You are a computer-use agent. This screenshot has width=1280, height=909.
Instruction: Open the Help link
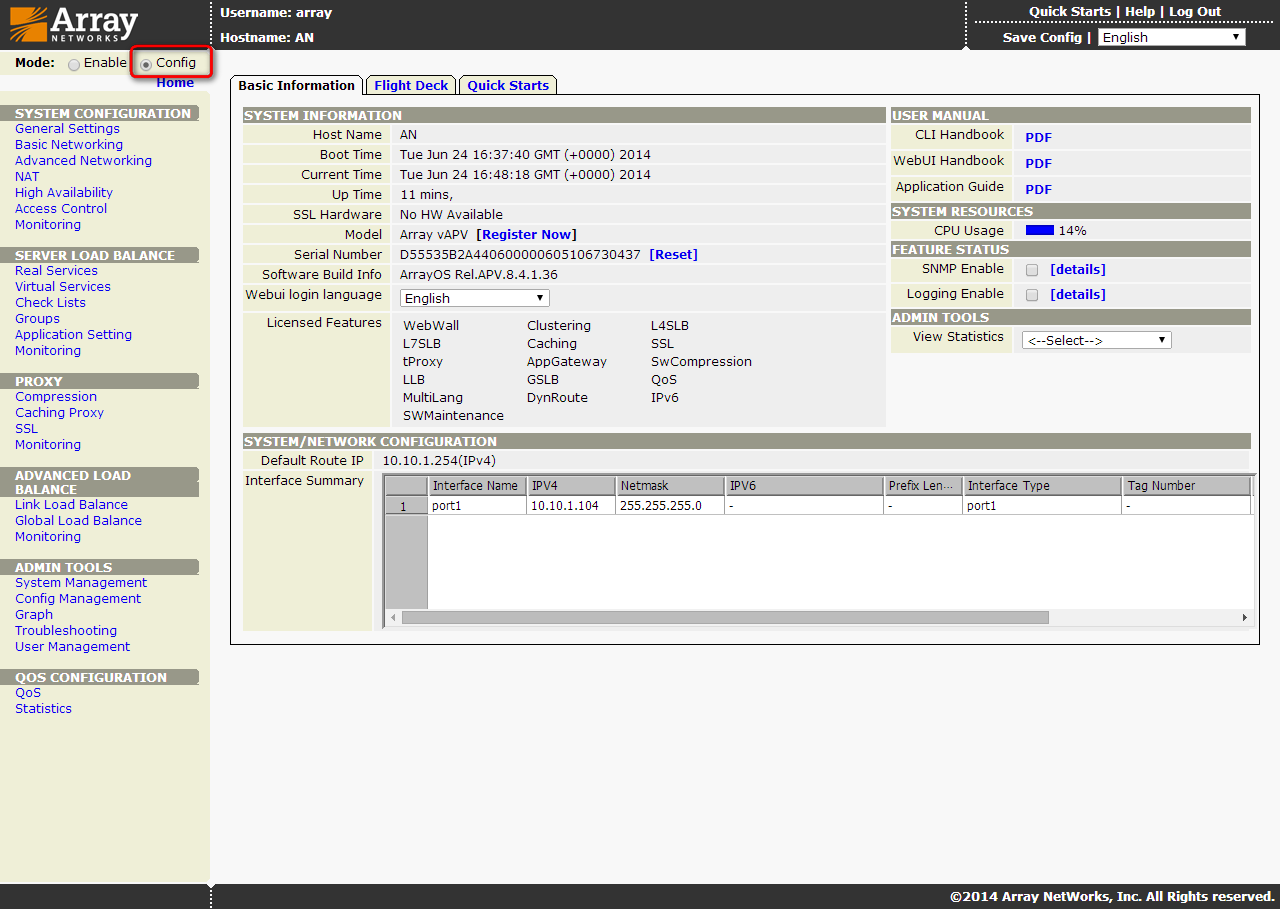click(1140, 12)
